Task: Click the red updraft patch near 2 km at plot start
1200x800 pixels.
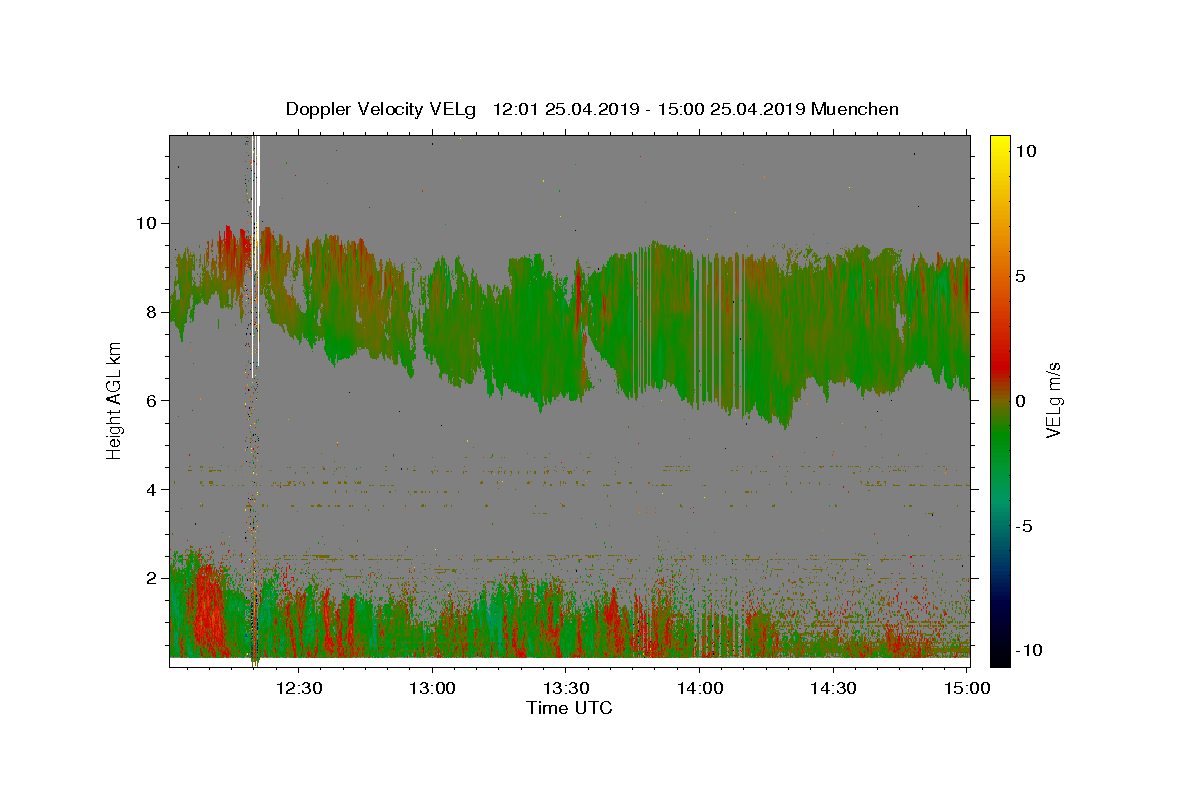Action: coord(208,605)
